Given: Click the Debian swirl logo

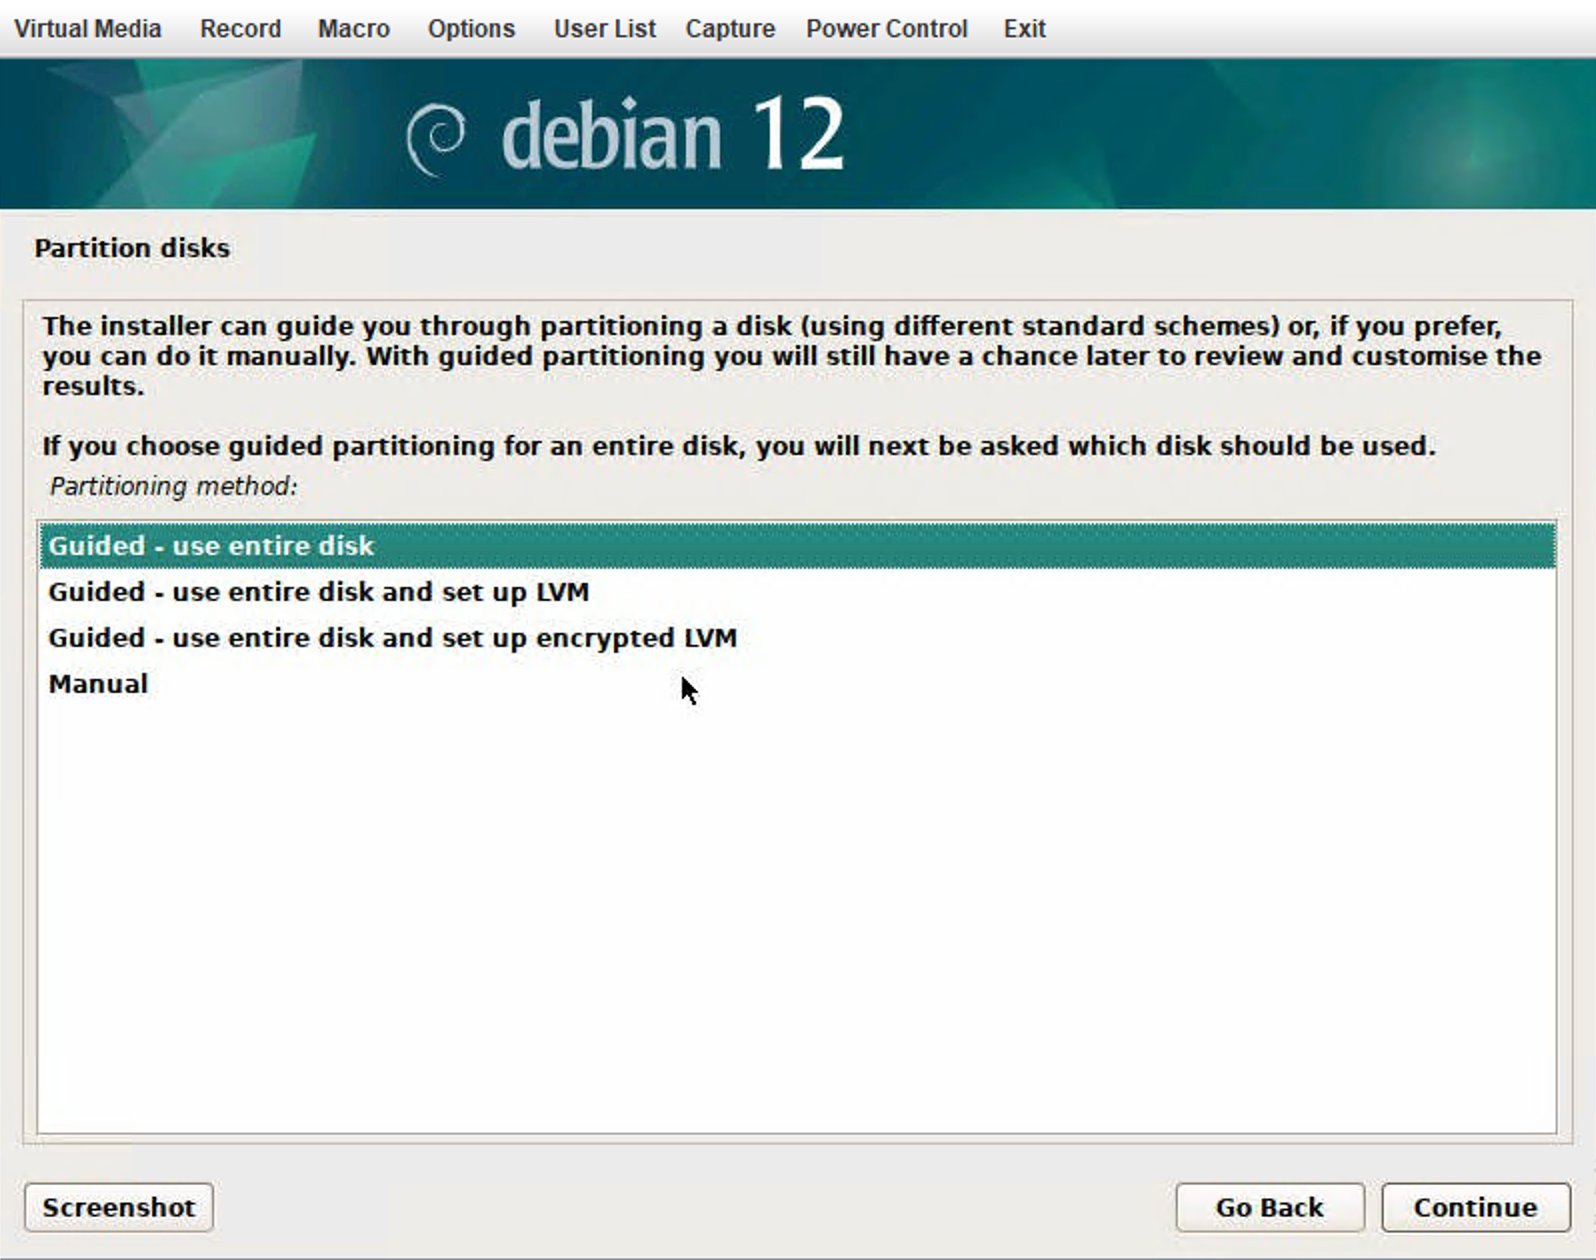Looking at the screenshot, I should pos(437,137).
